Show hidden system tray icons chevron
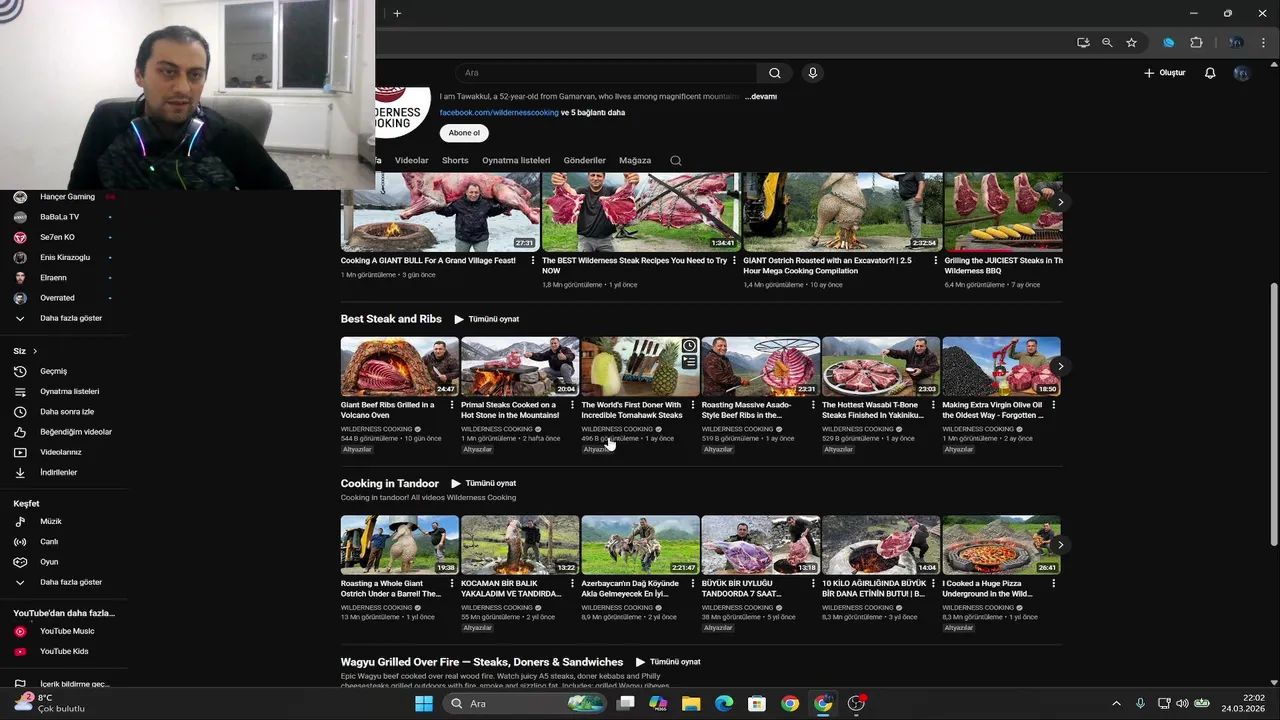This screenshot has width=1280, height=720. [x=1116, y=703]
